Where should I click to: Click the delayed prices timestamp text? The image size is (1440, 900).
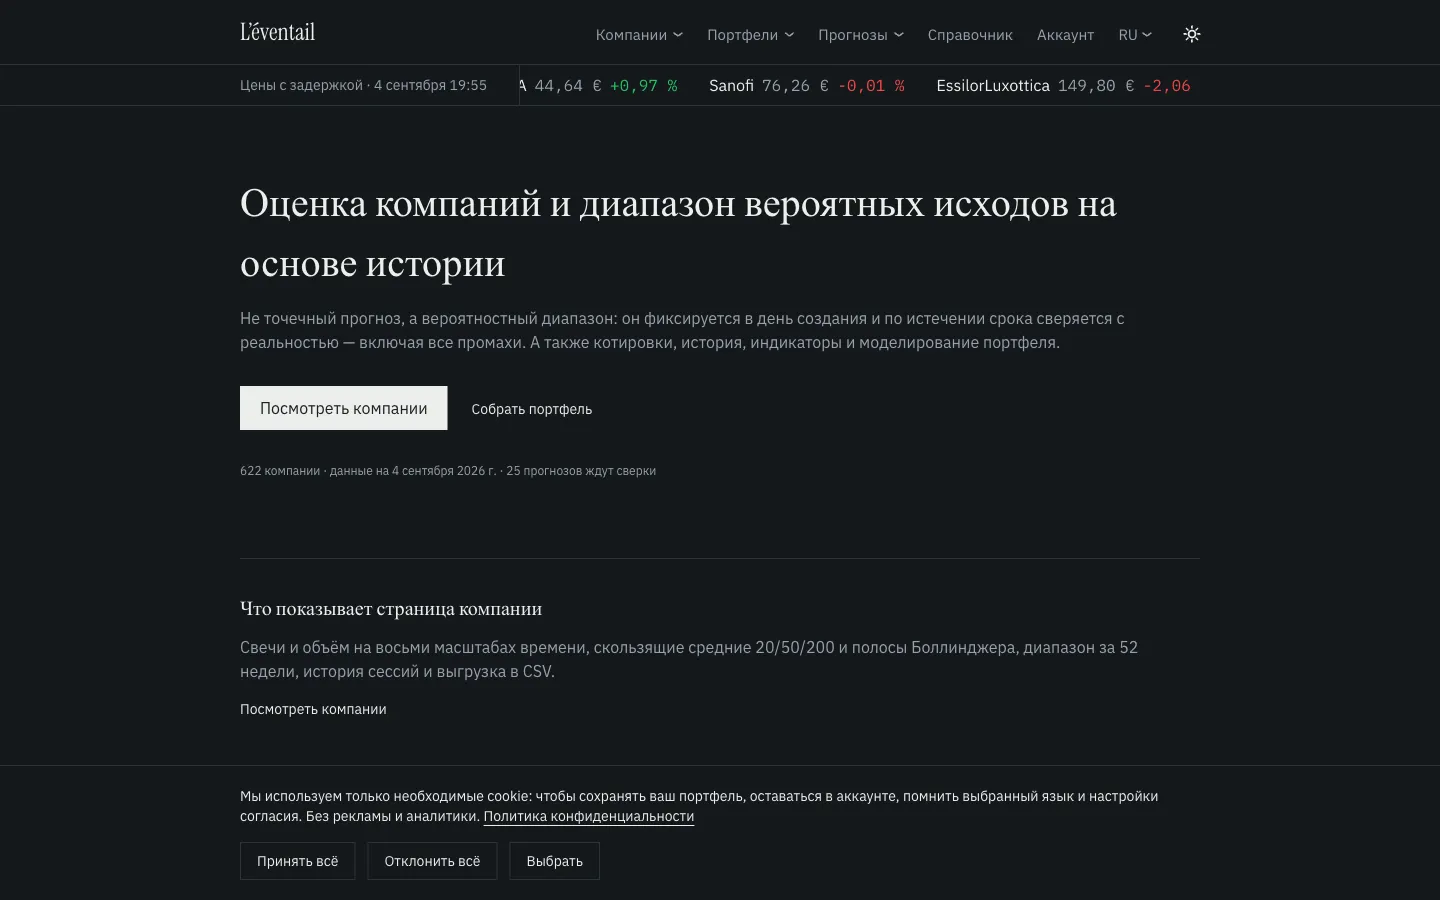pos(363,86)
